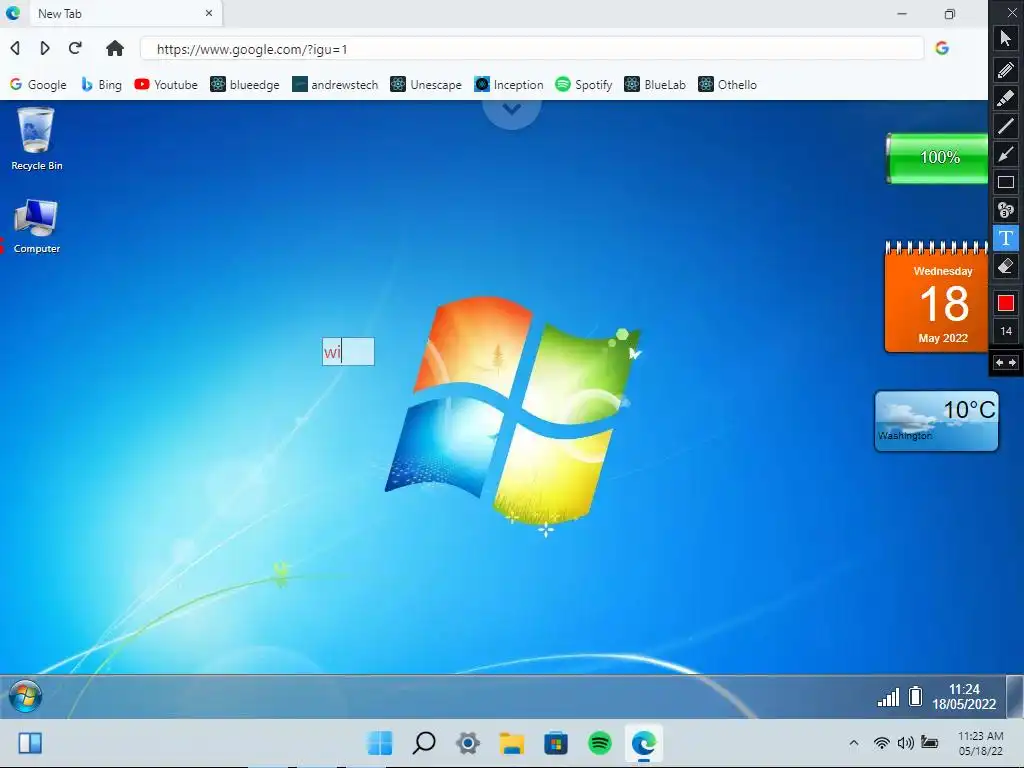Screen dimensions: 1024x768
Task: Select the numbered step counter tool
Action: pyautogui.click(x=1006, y=210)
